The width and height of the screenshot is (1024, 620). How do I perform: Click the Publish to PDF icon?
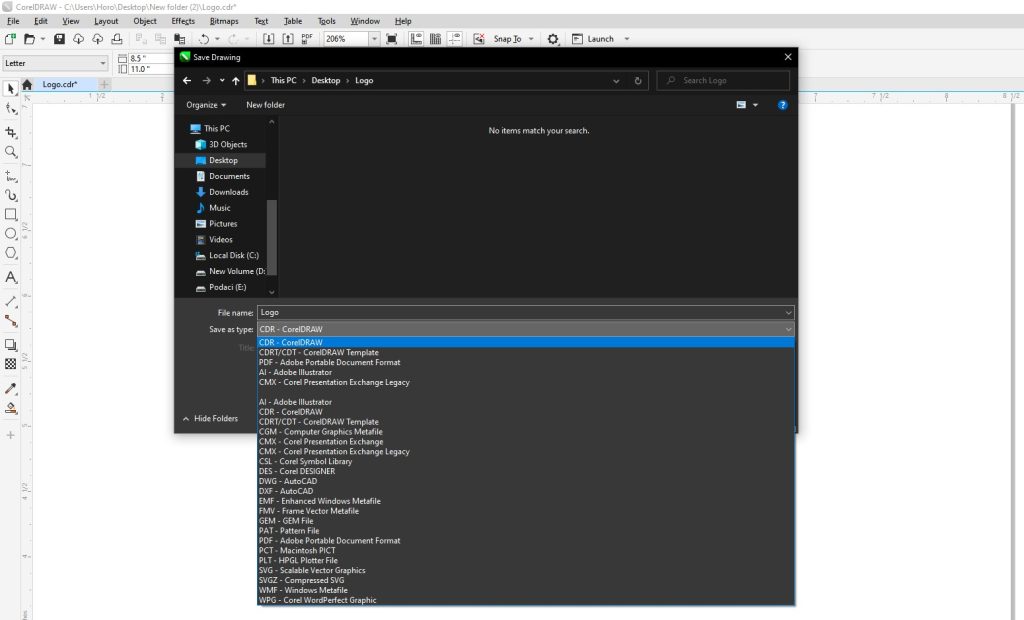pos(307,39)
